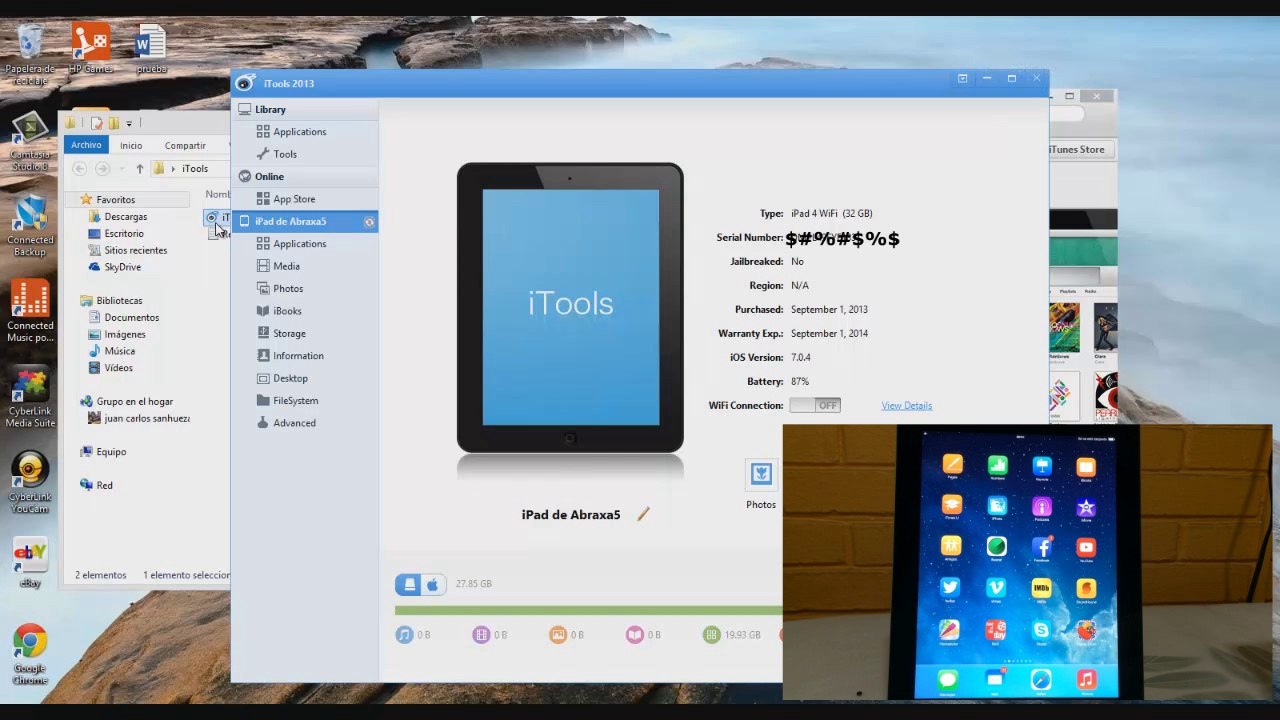Viewport: 1280px width, 720px height.
Task: Click the iTunes Store button in iTunes window
Action: pyautogui.click(x=1078, y=150)
